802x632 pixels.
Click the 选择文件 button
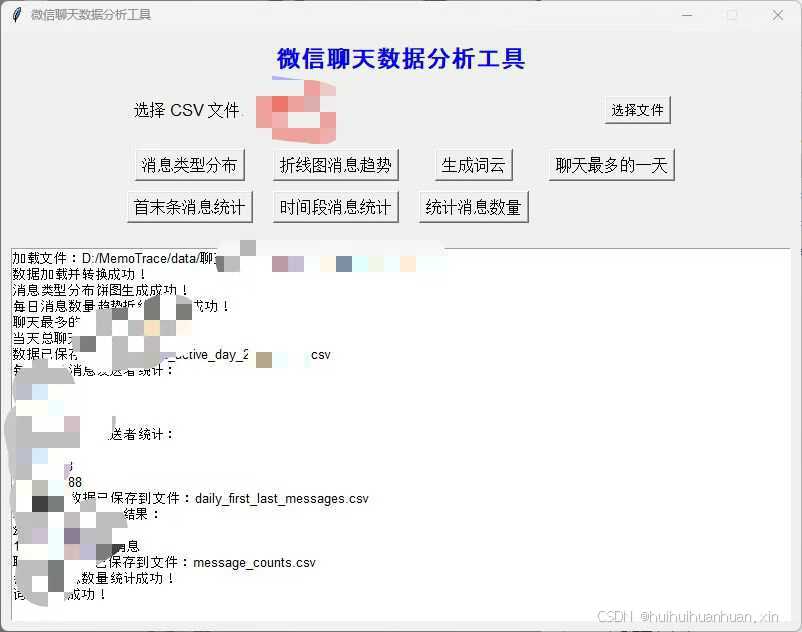637,110
